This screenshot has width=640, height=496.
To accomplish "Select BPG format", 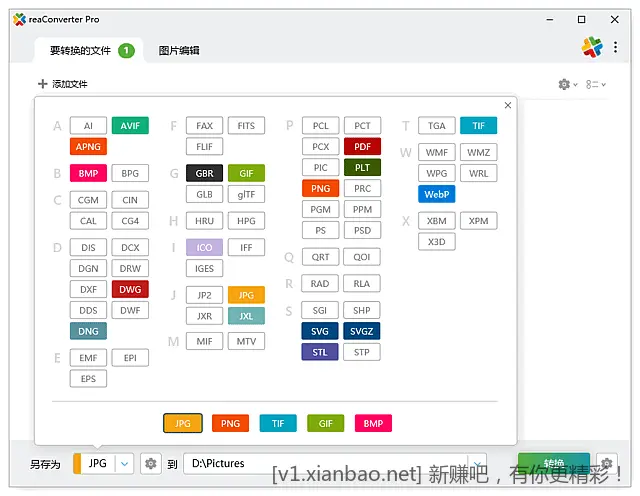I will click(130, 173).
